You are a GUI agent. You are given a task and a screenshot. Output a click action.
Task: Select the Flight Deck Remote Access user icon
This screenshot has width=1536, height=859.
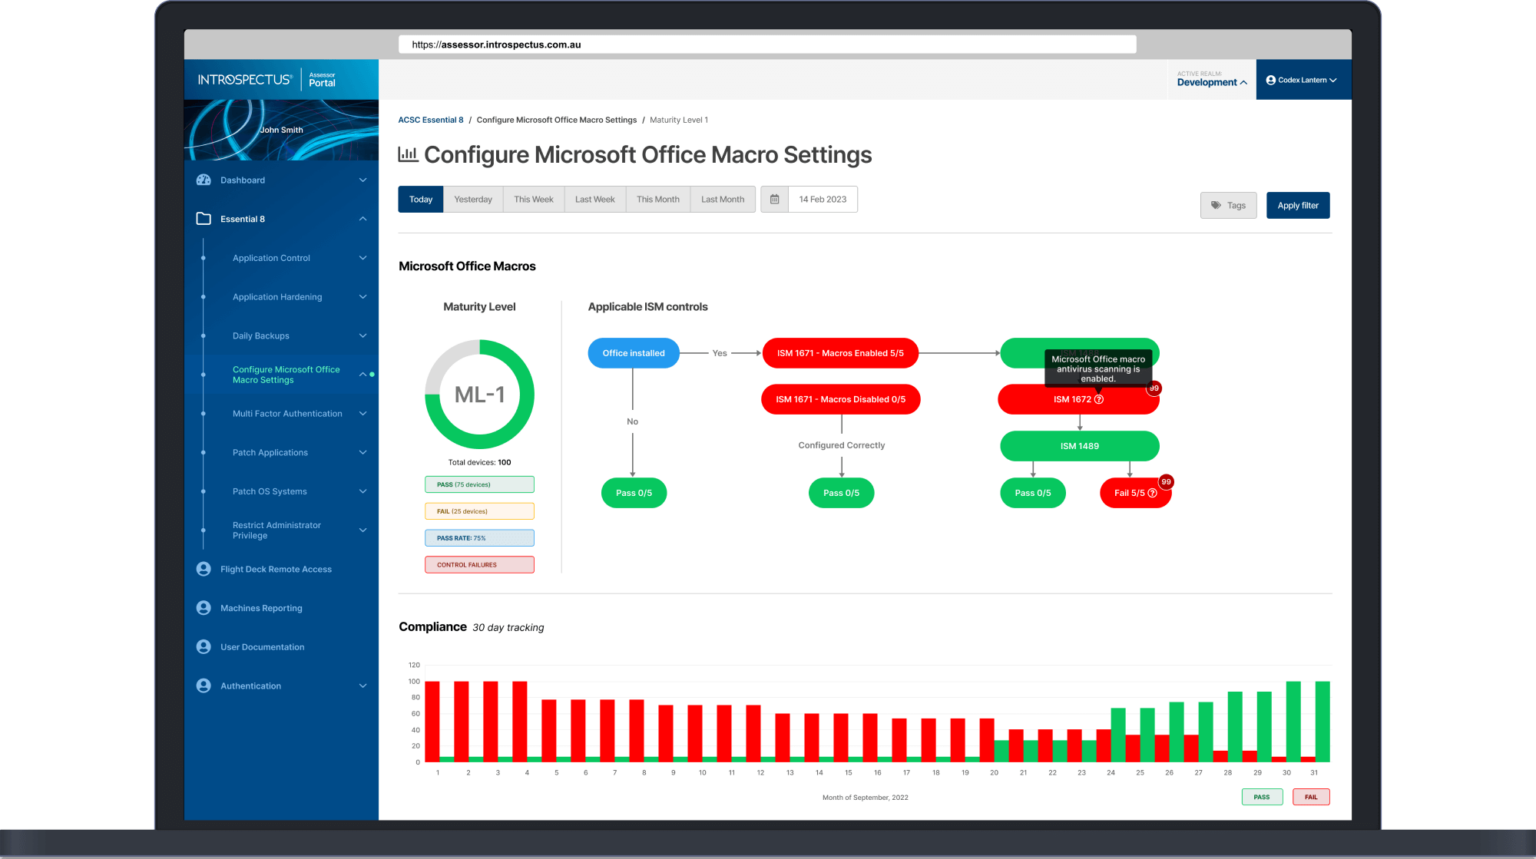coord(203,569)
